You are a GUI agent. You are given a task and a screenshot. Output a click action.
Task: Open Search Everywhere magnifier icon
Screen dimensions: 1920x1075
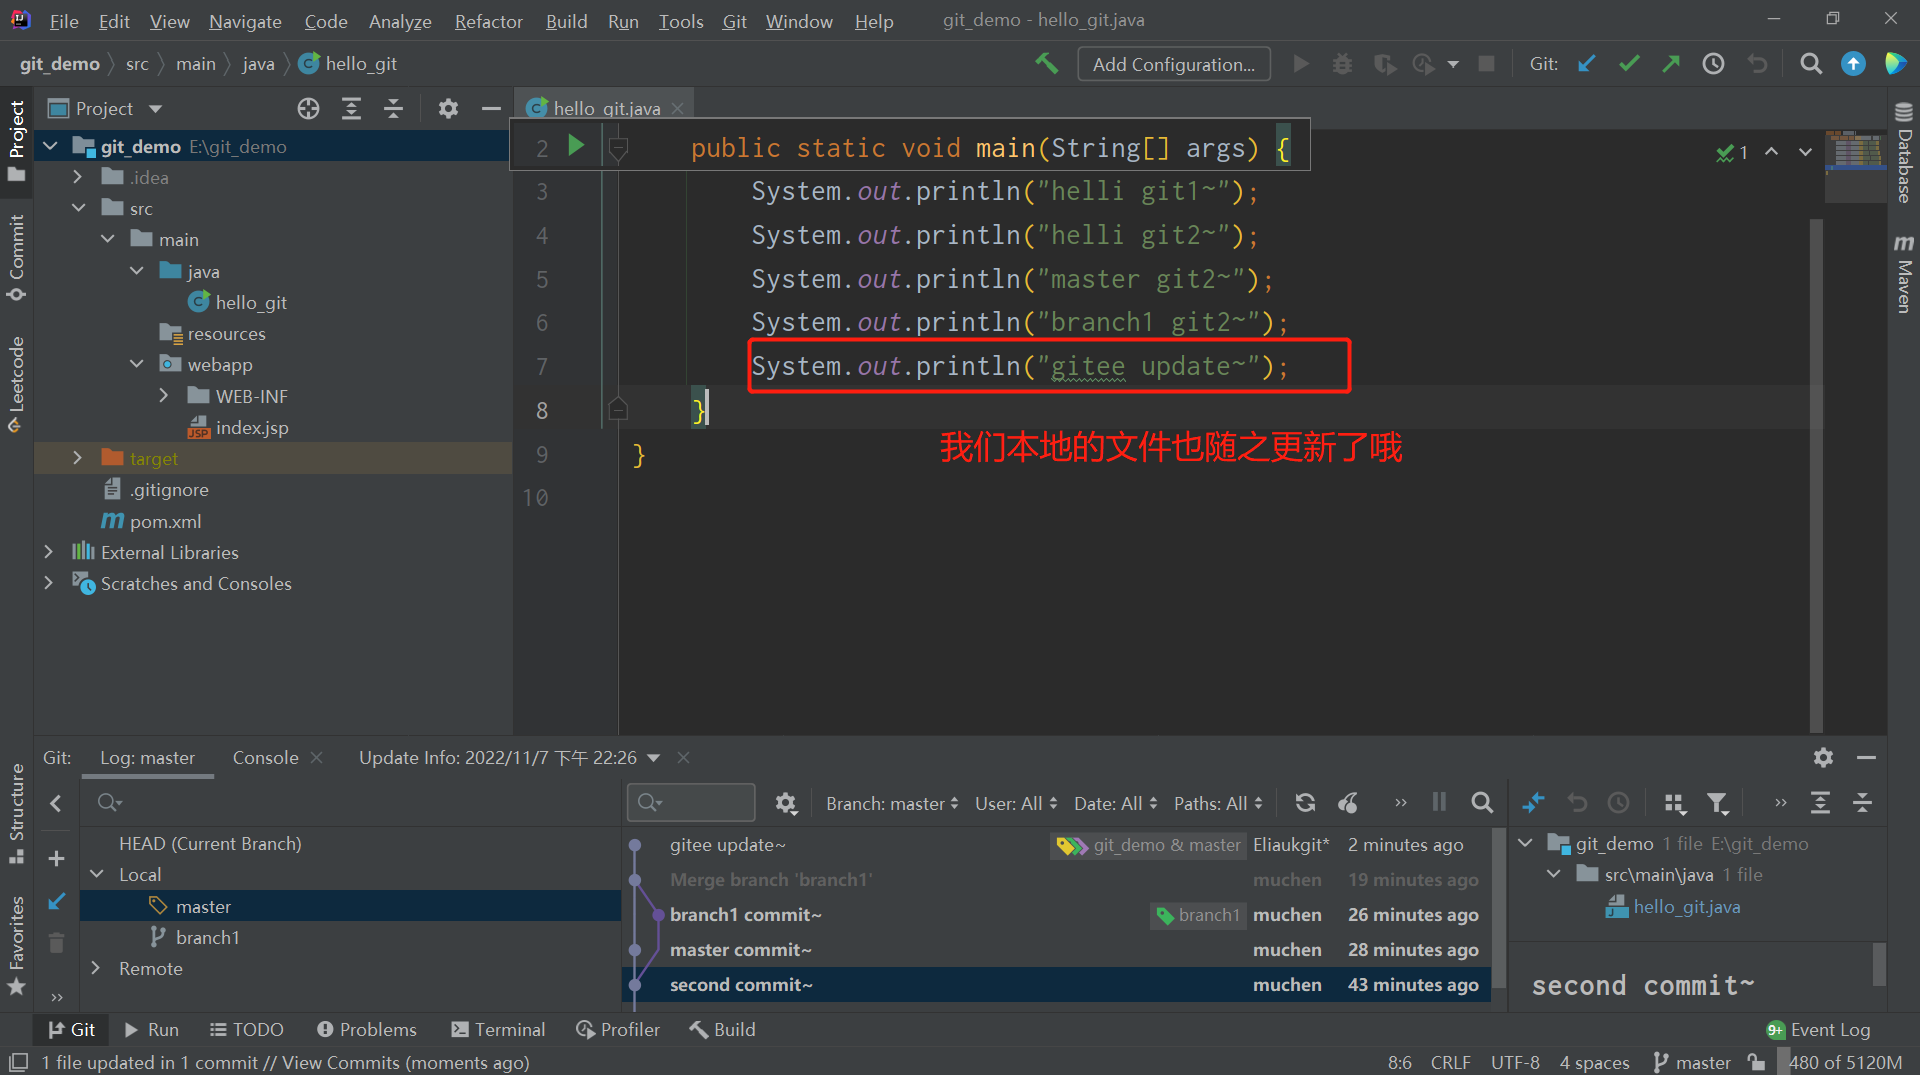(1810, 64)
